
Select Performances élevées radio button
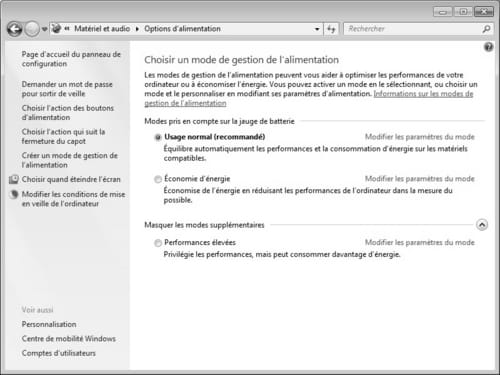(158, 243)
